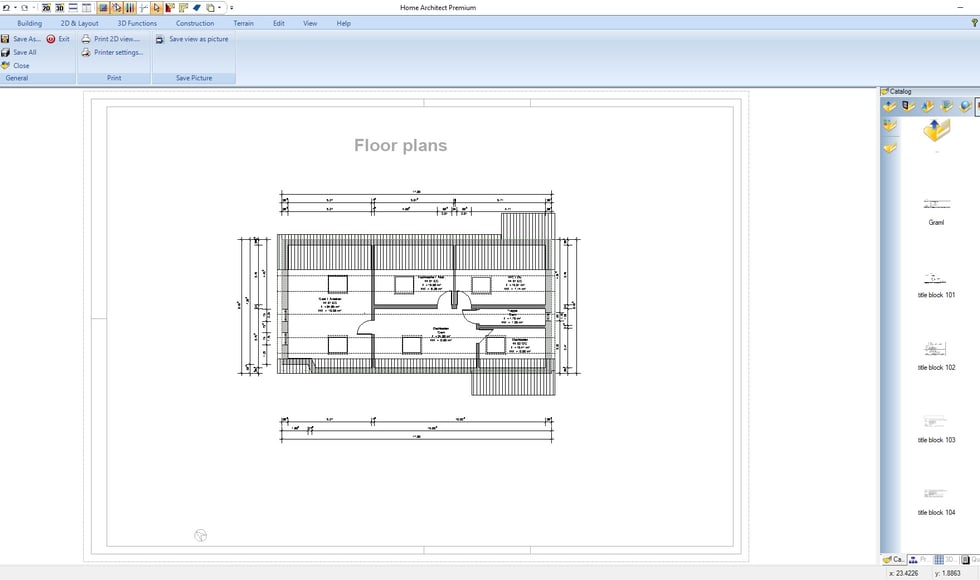
Task: Click the plain yellow folder in catalog sidebar
Action: click(890, 148)
